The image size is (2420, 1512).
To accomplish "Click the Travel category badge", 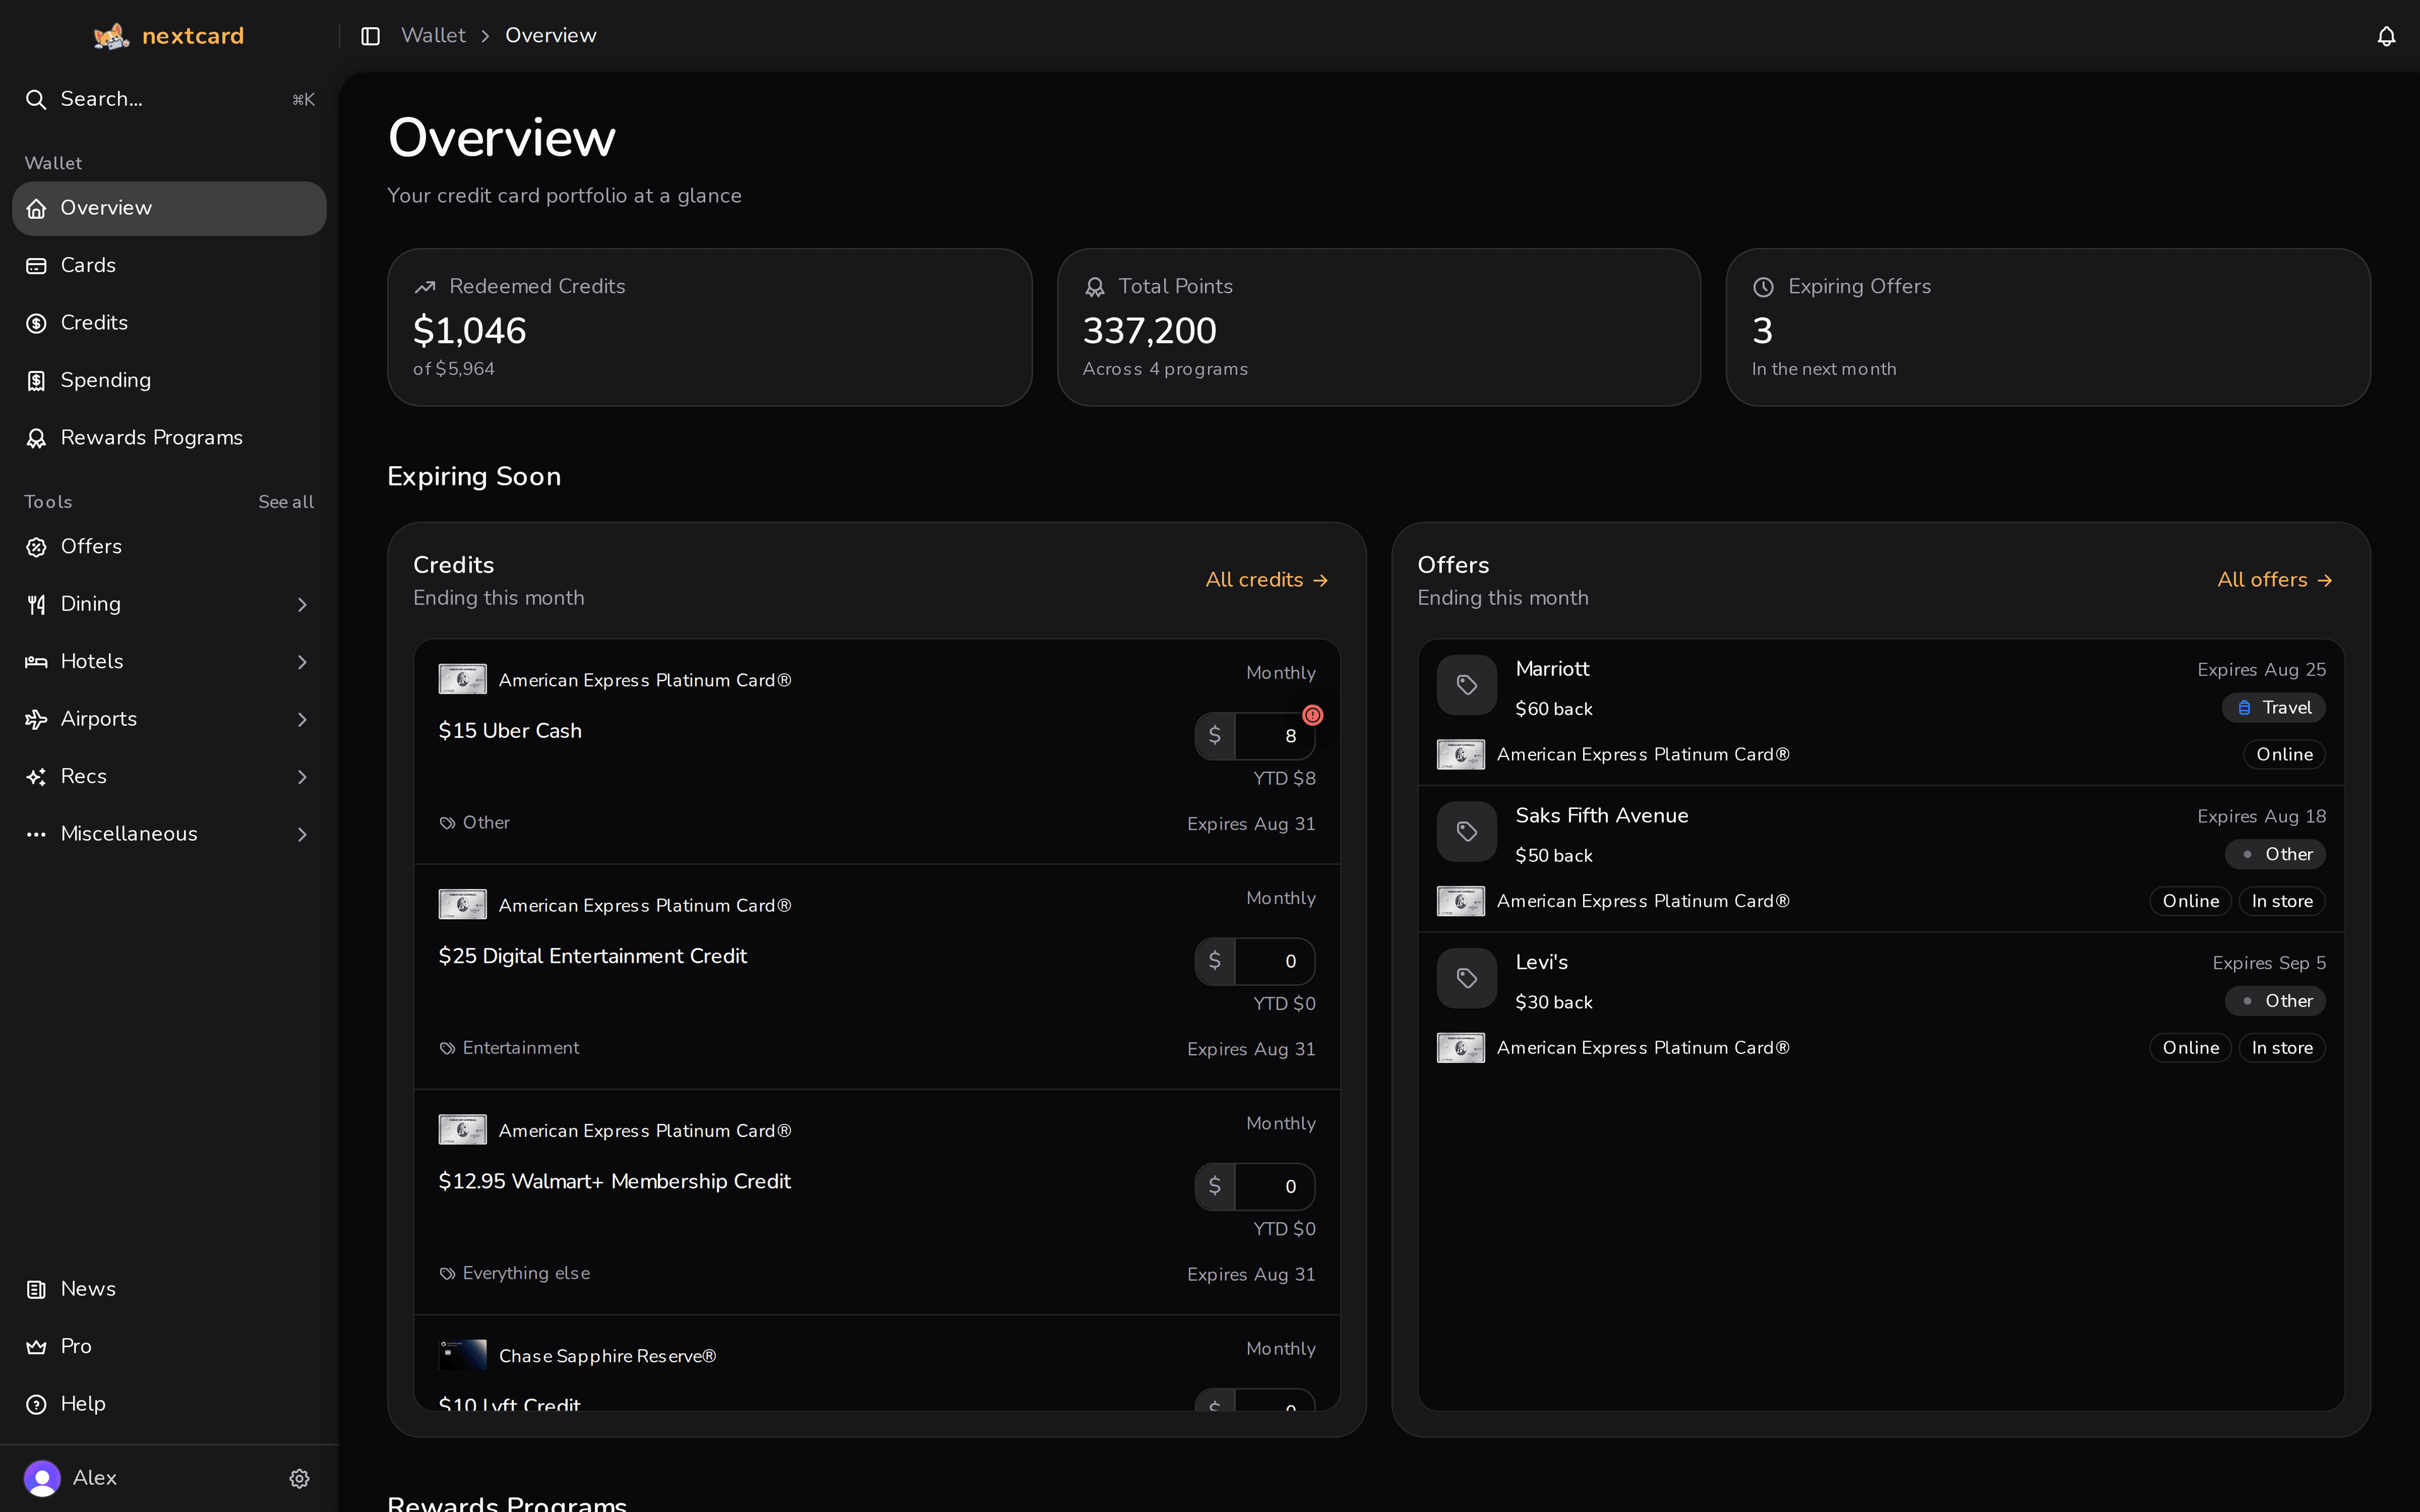I will point(2274,707).
